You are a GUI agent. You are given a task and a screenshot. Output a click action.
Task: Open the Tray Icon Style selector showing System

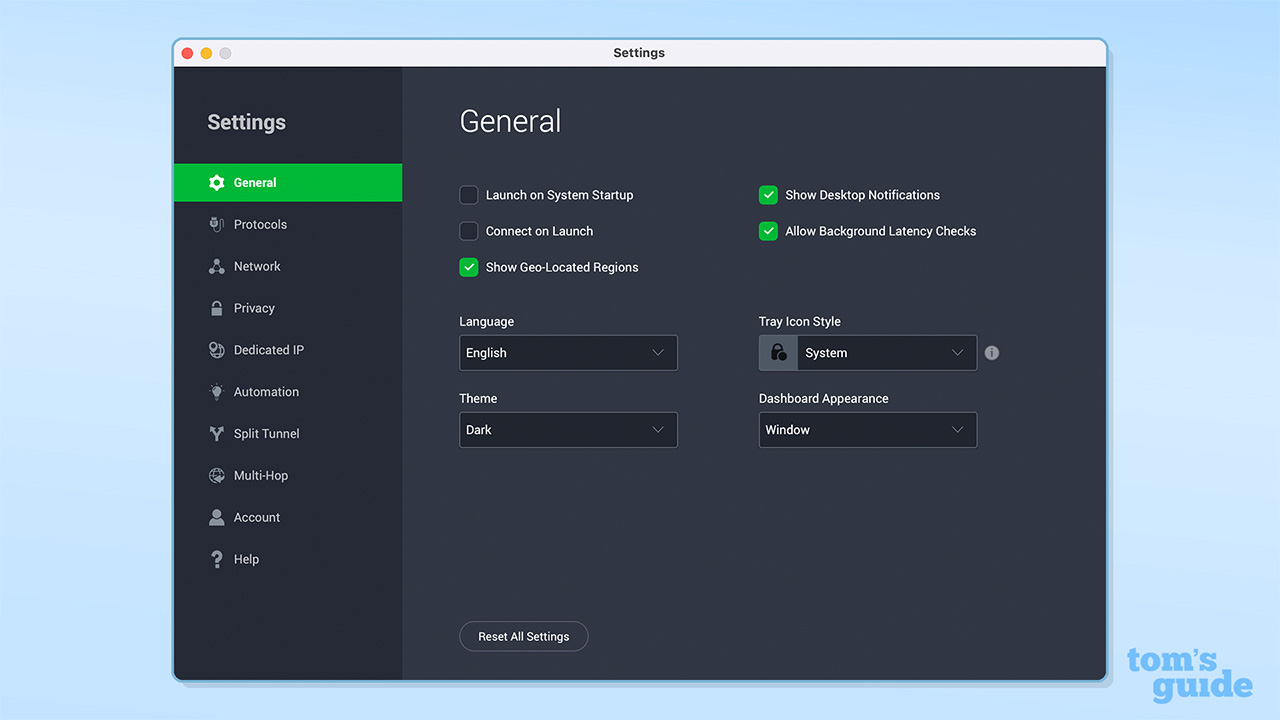coord(885,352)
